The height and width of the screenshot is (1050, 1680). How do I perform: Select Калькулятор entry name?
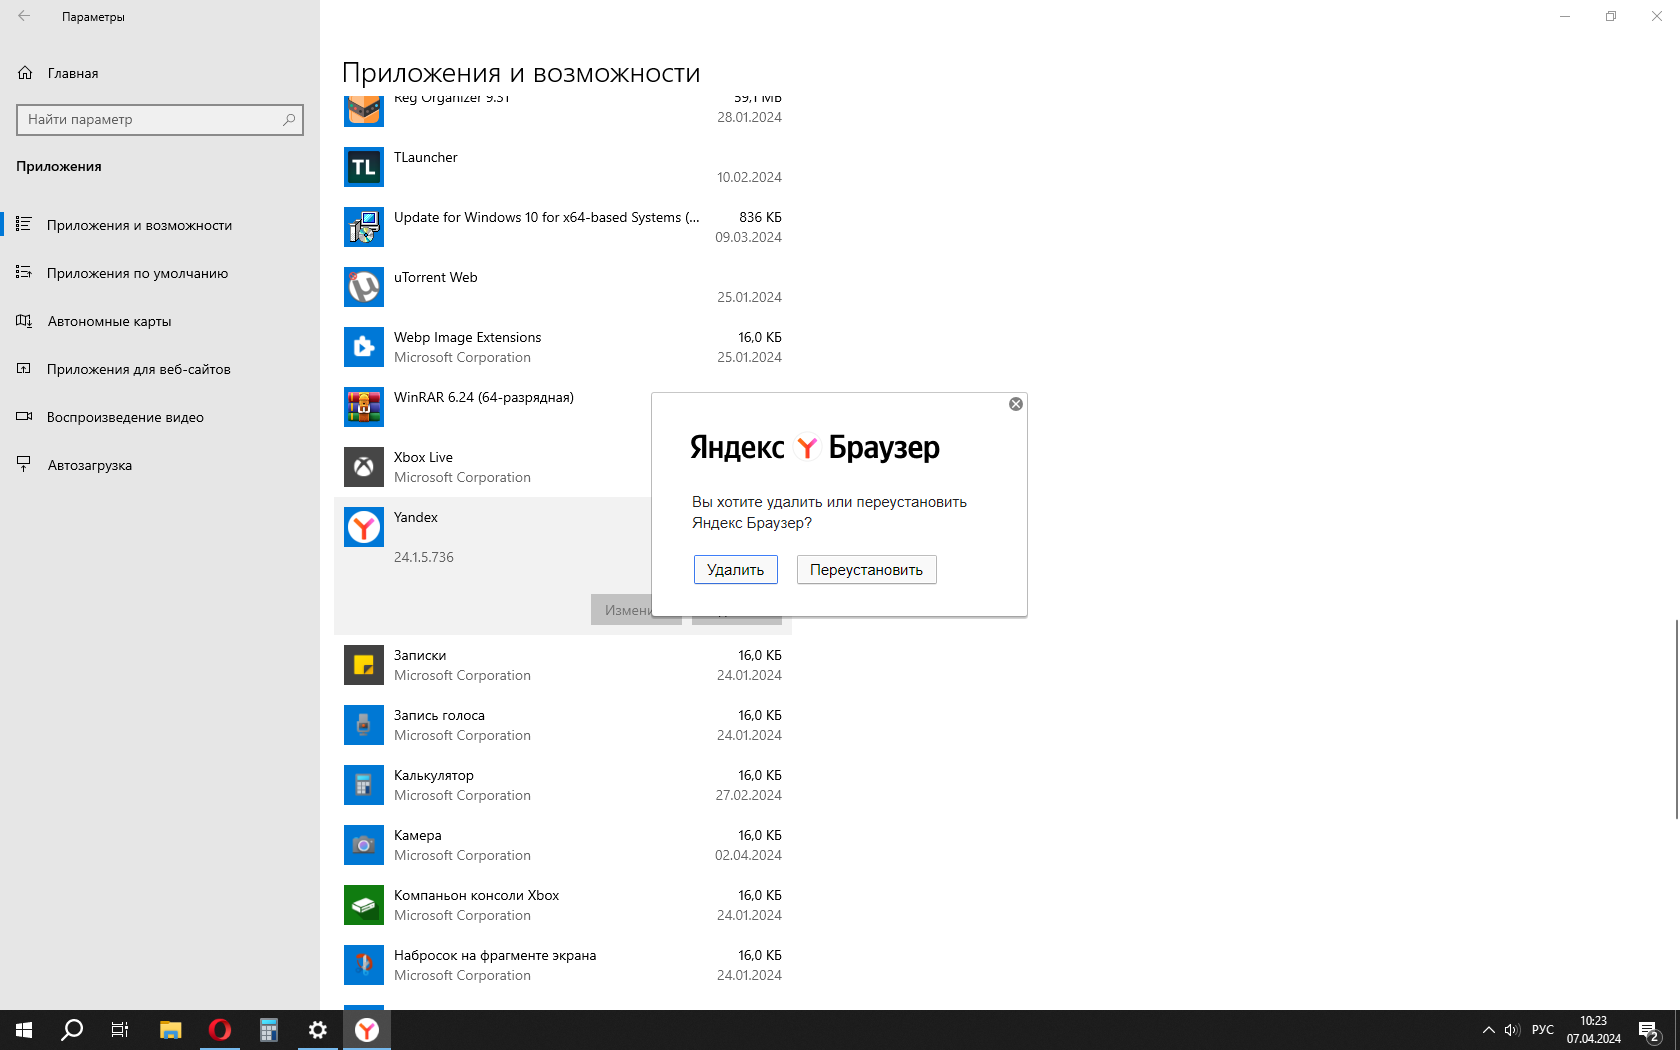[434, 775]
